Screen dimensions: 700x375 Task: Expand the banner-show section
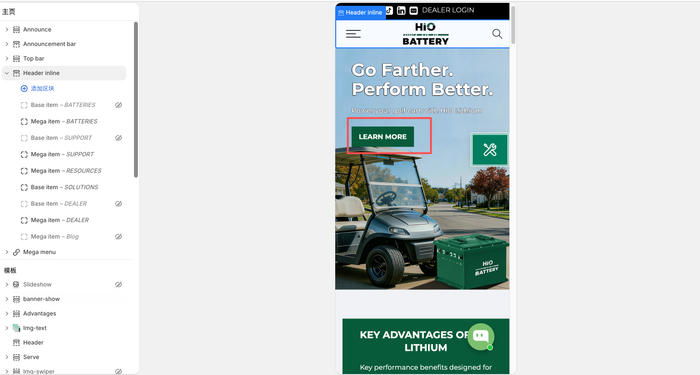pos(7,299)
